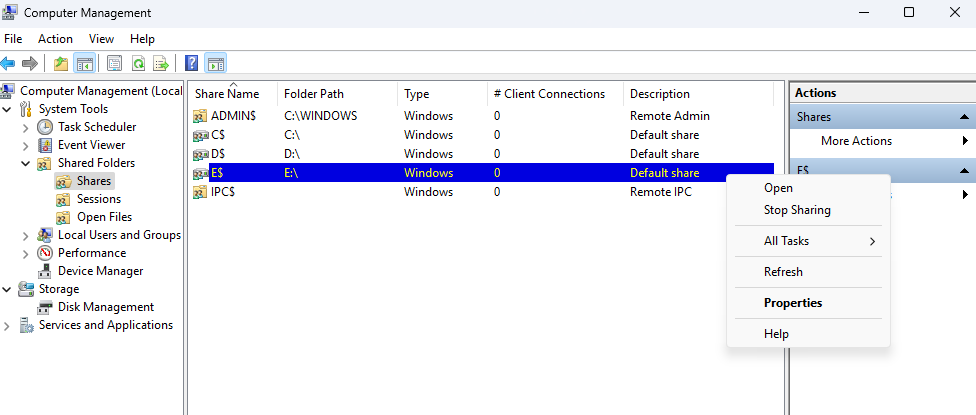Viewport: 976px width, 415px height.
Task: Click More Actions under Shares
Action: pyautogui.click(x=856, y=141)
